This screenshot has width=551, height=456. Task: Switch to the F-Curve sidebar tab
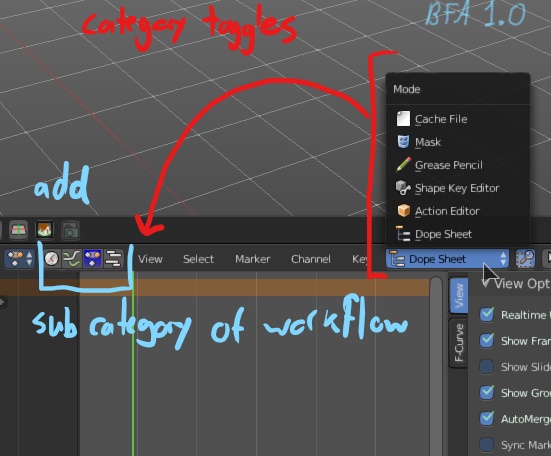[459, 343]
